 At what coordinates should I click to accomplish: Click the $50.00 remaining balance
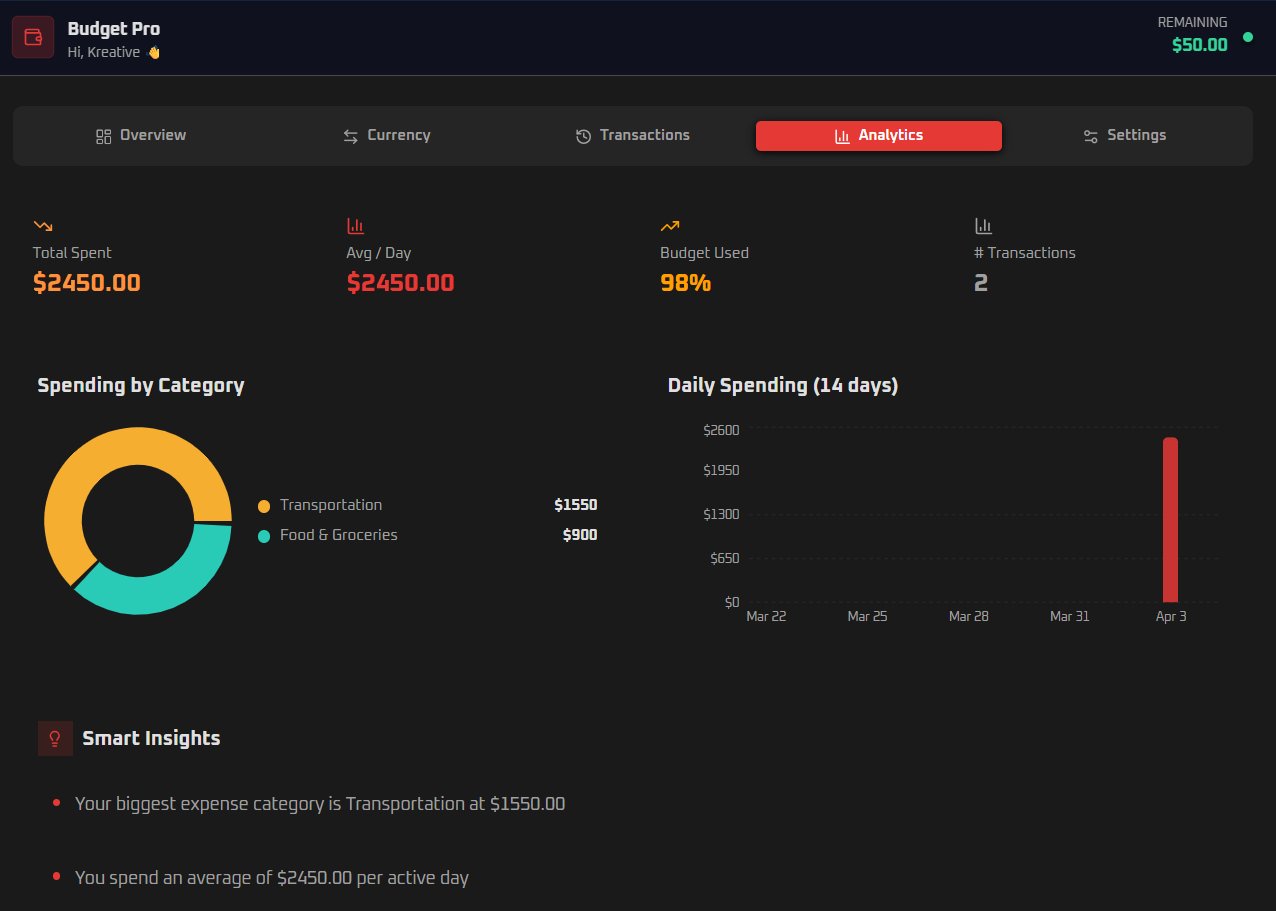pos(1200,45)
